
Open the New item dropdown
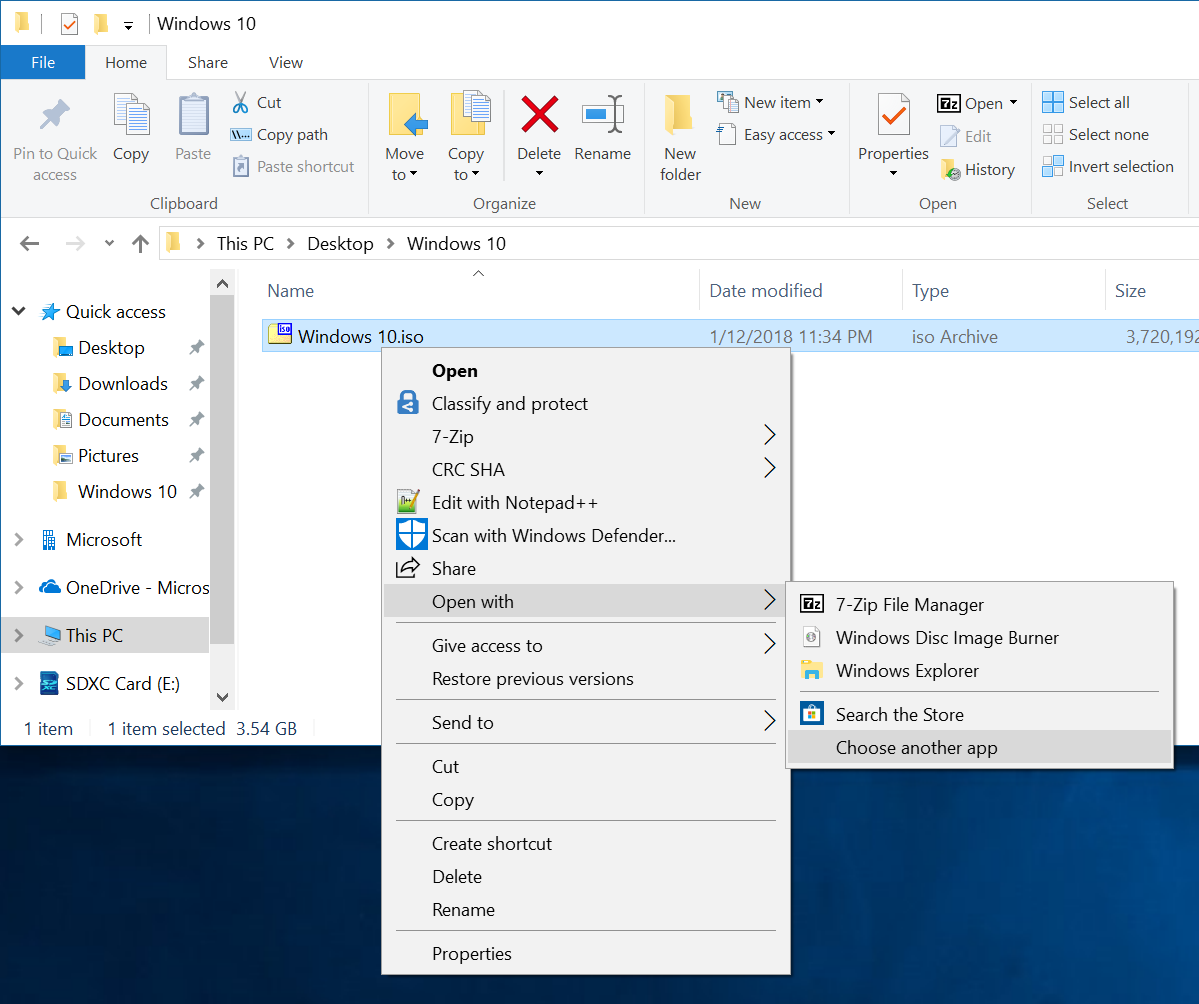[x=783, y=102]
